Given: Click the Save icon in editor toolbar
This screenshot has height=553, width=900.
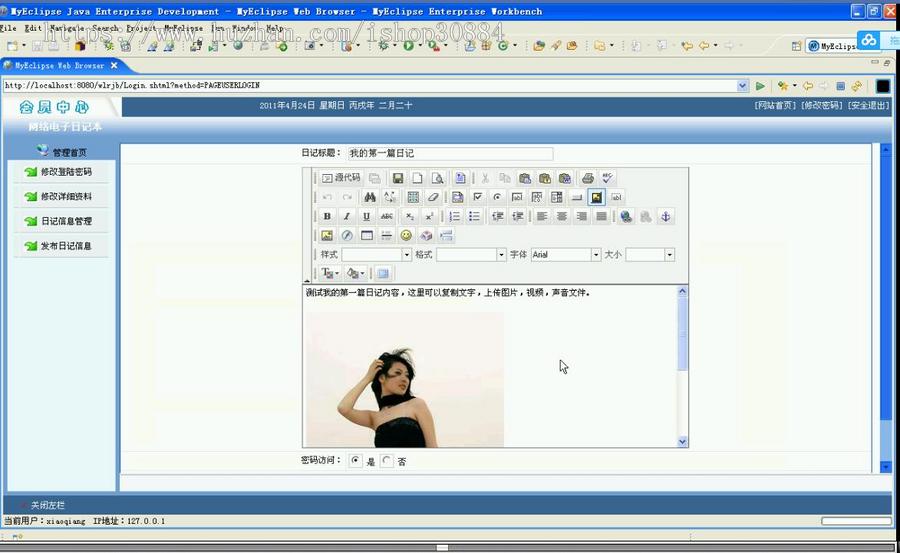Looking at the screenshot, I should point(397,178).
